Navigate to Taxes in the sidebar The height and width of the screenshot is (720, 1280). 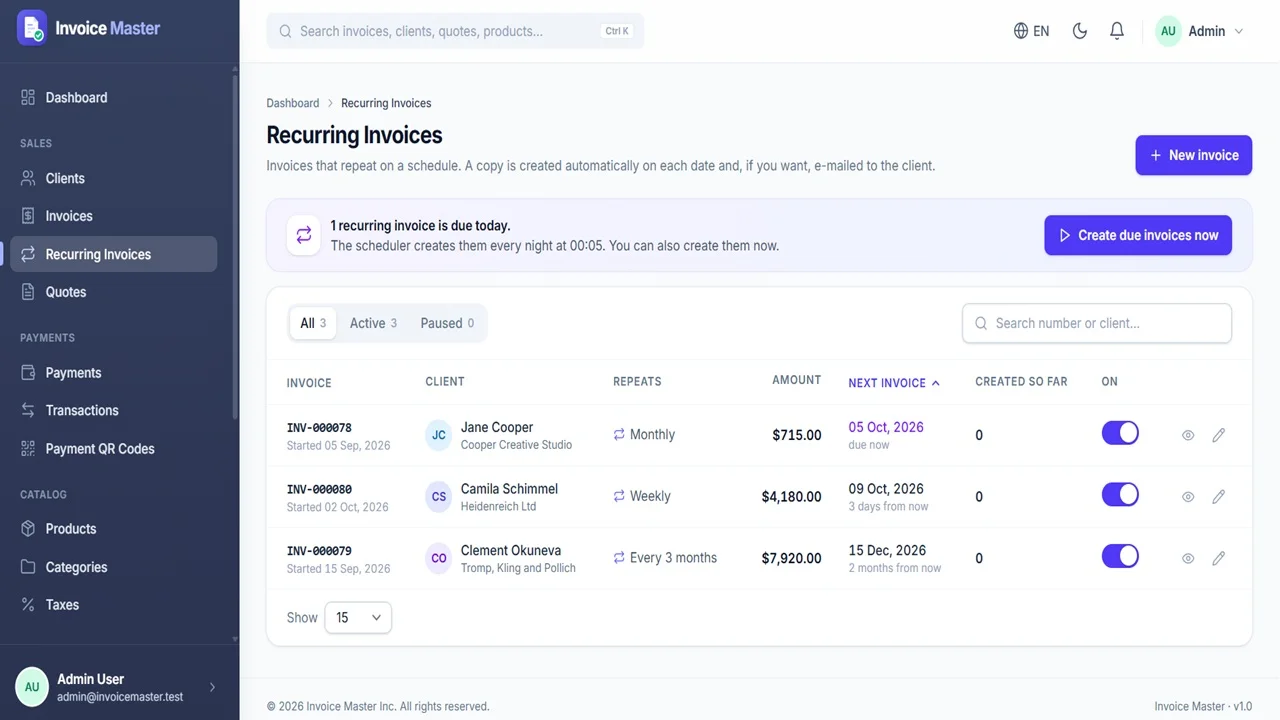click(x=113, y=605)
